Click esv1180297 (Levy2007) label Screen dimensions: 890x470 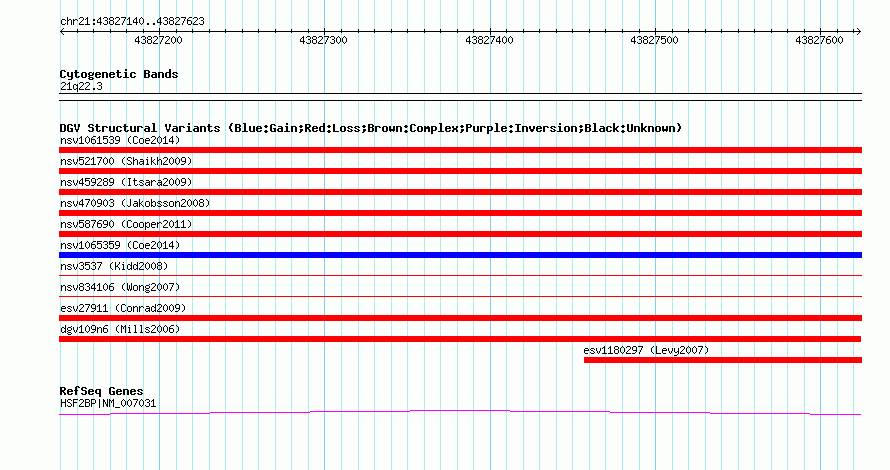click(646, 350)
